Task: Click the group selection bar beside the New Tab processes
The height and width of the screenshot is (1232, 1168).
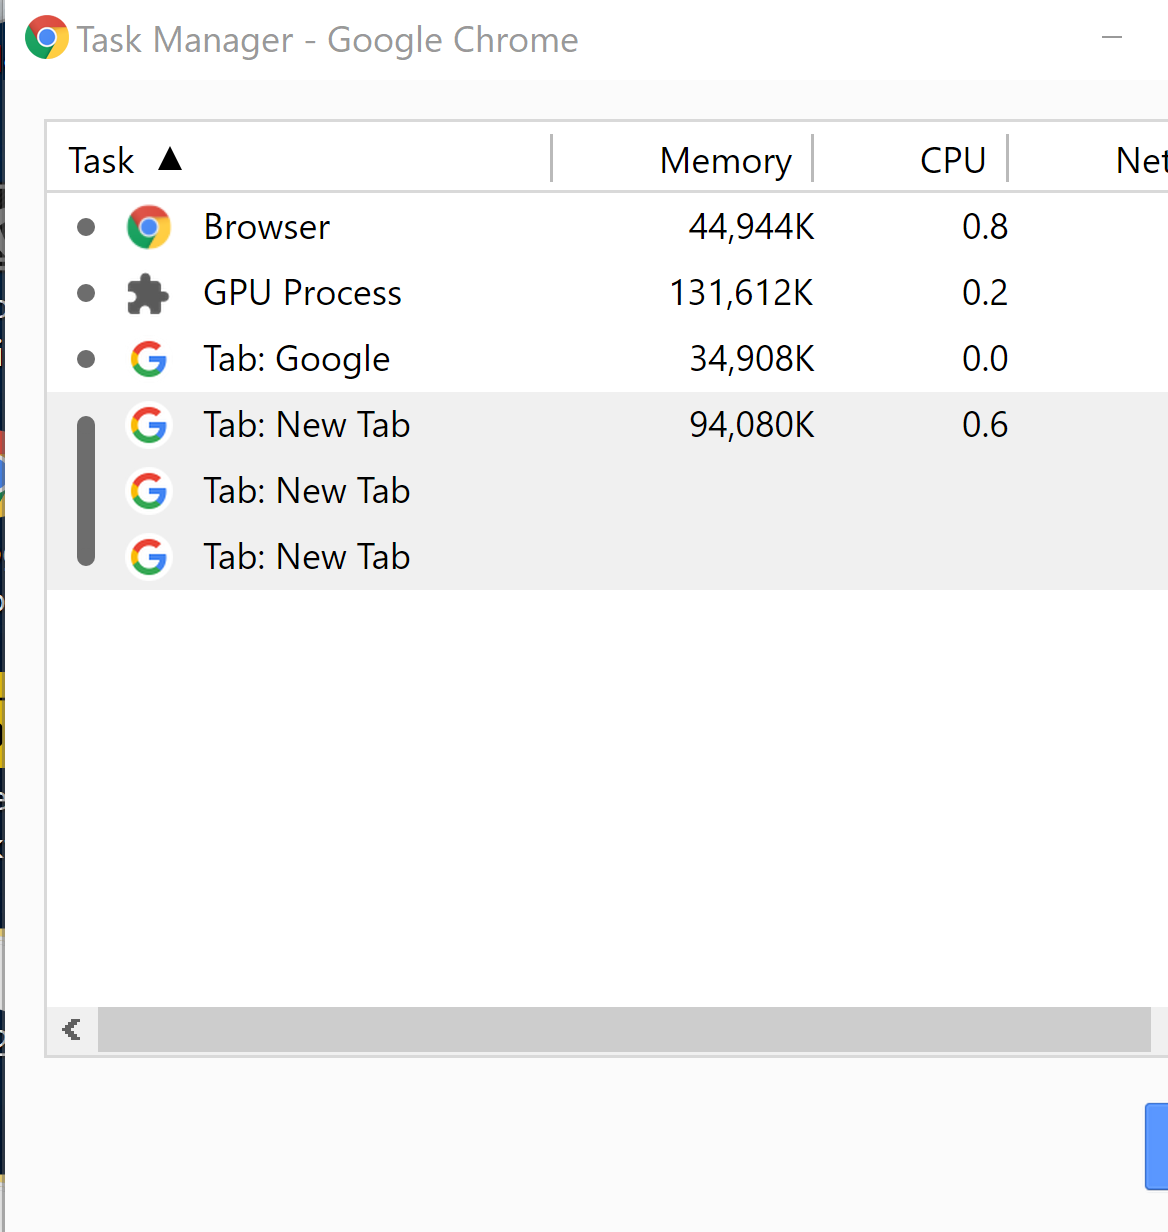Action: click(86, 491)
